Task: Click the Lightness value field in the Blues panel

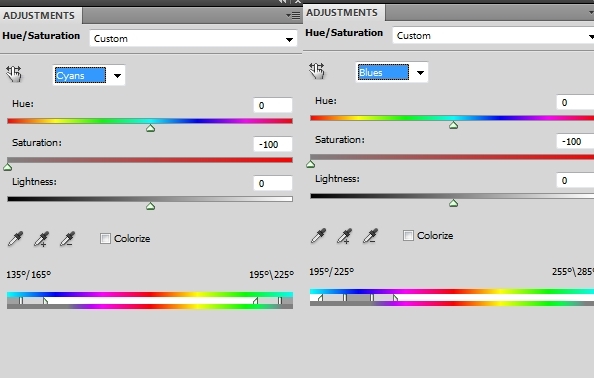Action: [x=575, y=180]
